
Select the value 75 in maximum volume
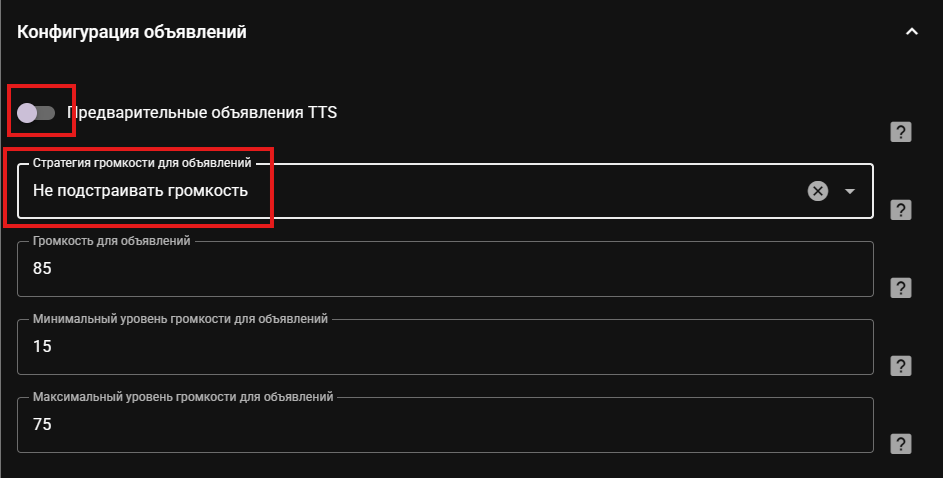[42, 424]
